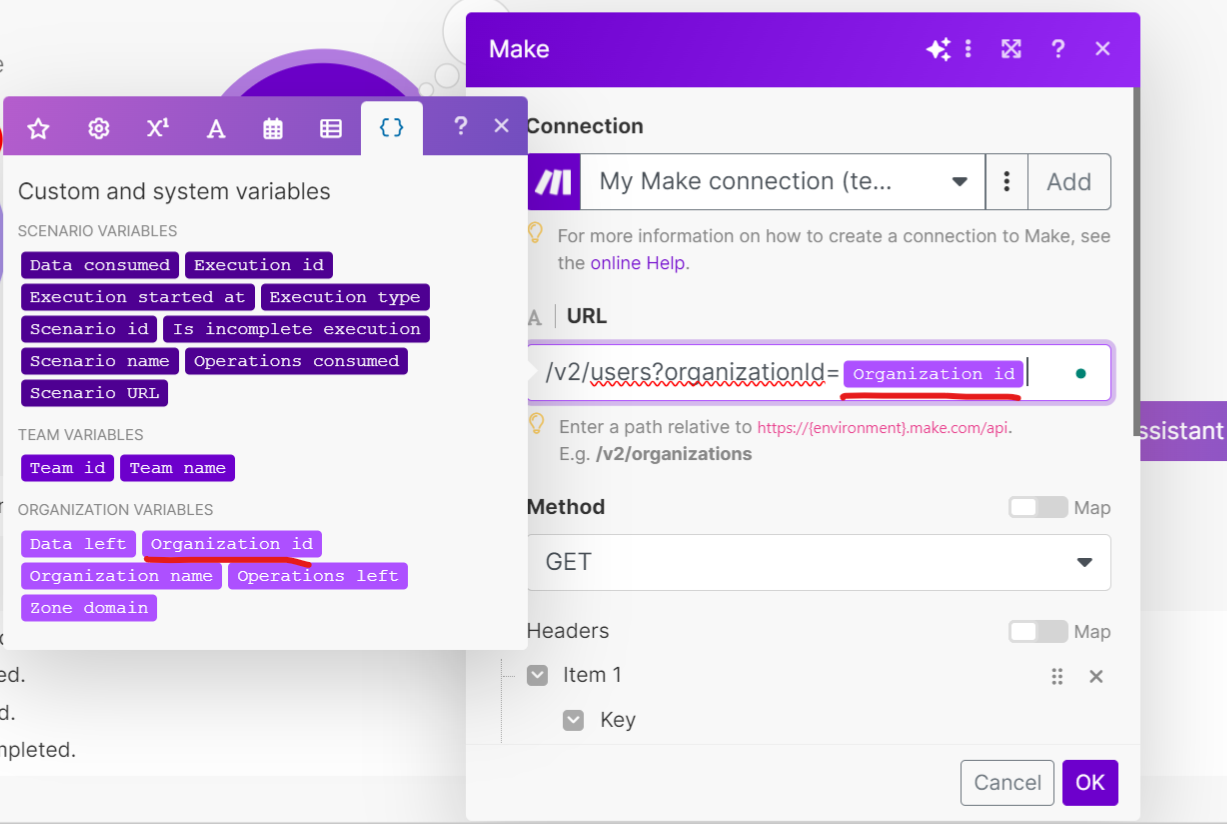Screen dimensions: 1227x824
Task: Click the green dot in URL field
Action: [1080, 374]
